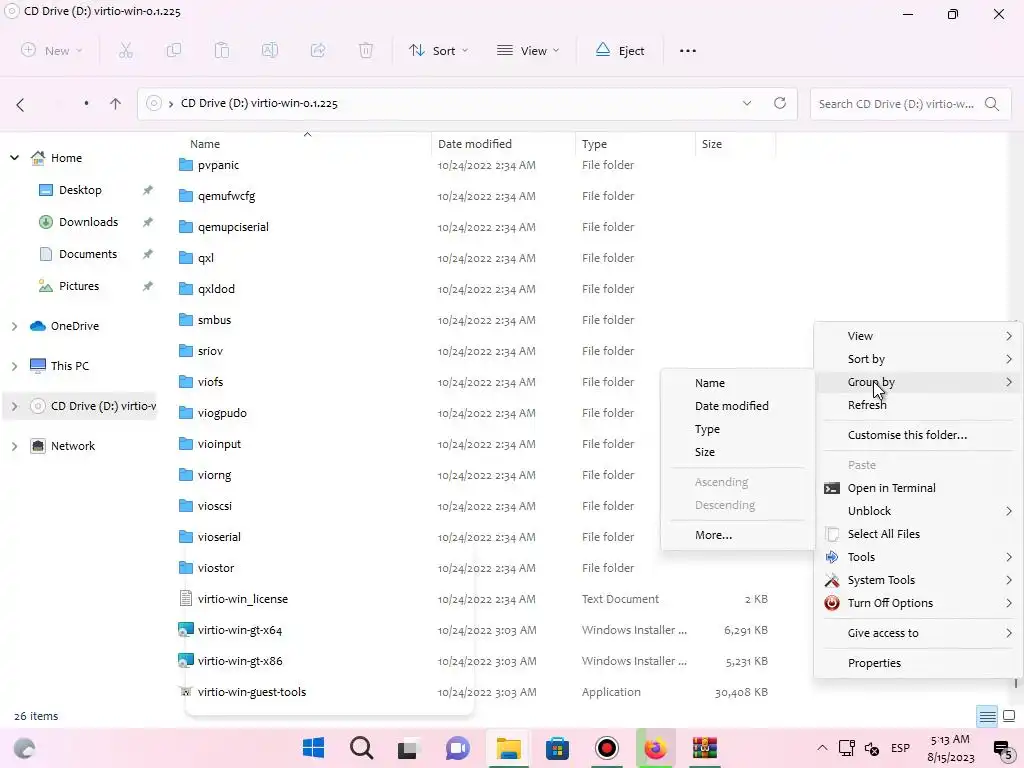Click the System Tools icon in context menu
Screen dimensions: 1024x768
(831, 580)
